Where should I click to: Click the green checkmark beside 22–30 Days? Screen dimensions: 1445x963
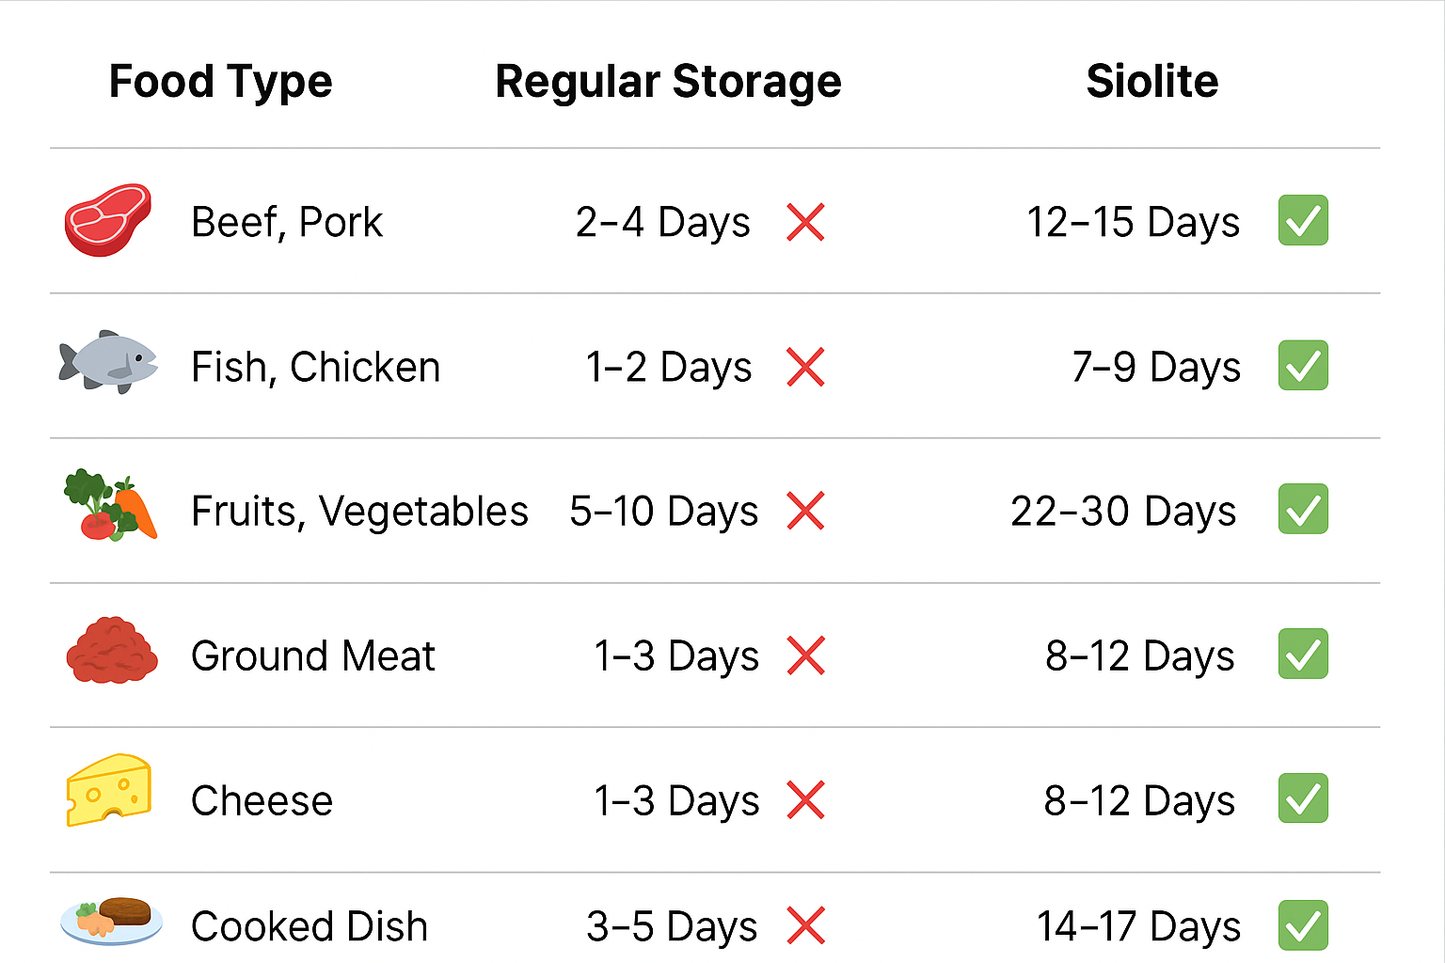[x=1303, y=510]
